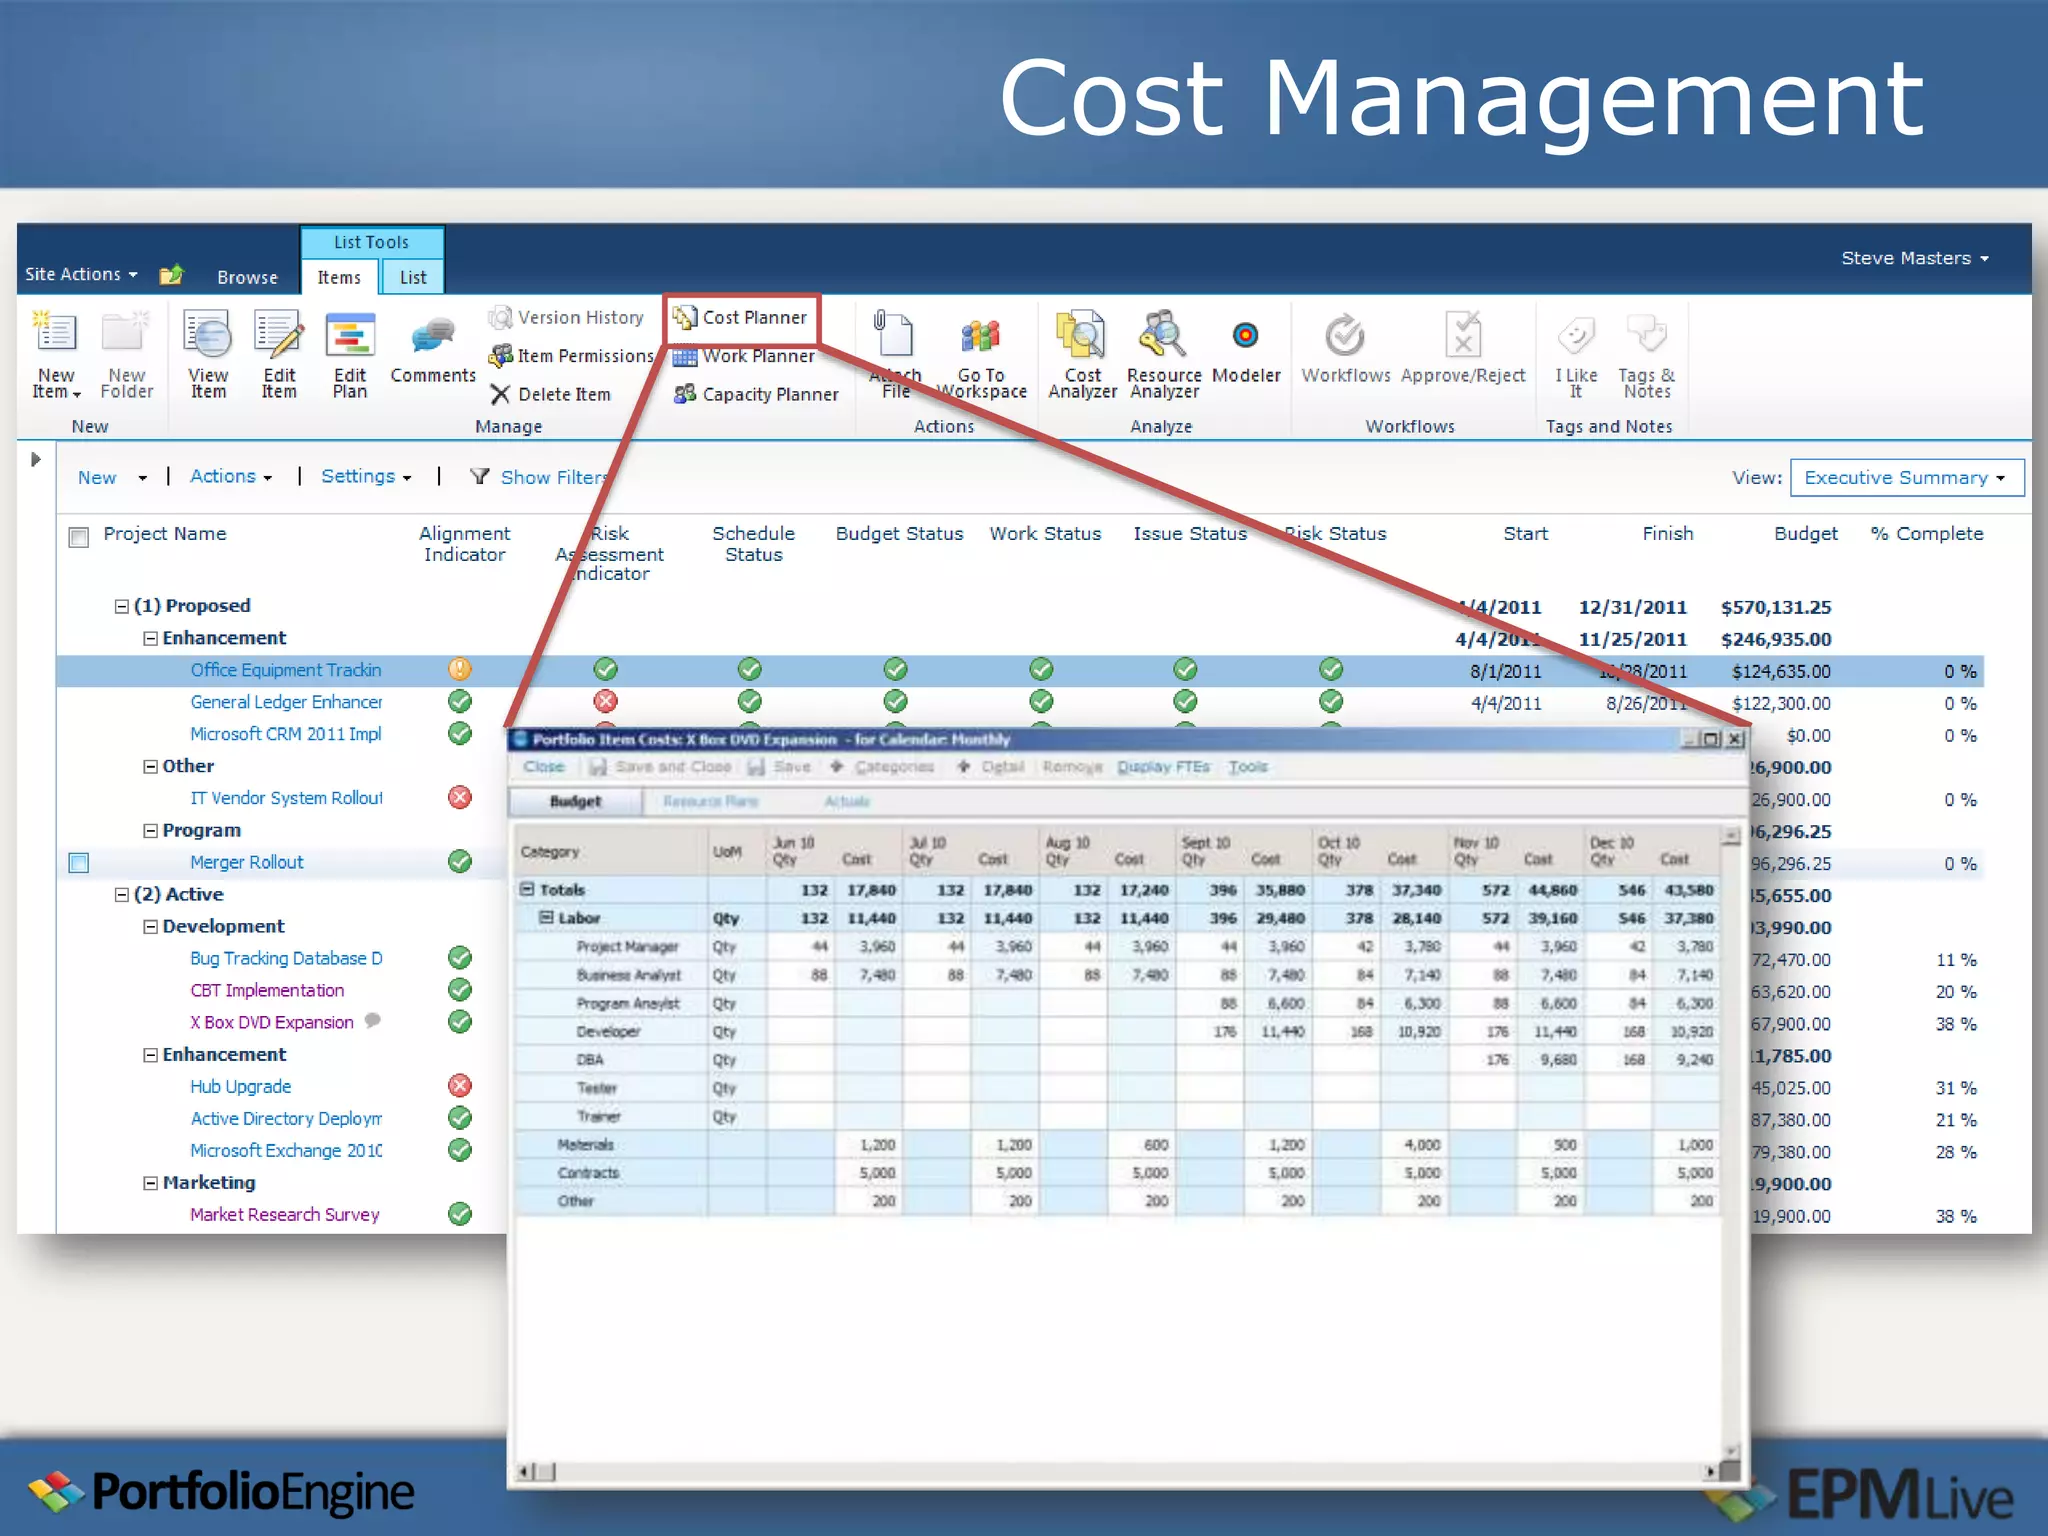Image resolution: width=2048 pixels, height=1536 pixels.
Task: Collapse the Other group under Proposed
Action: coord(150,766)
